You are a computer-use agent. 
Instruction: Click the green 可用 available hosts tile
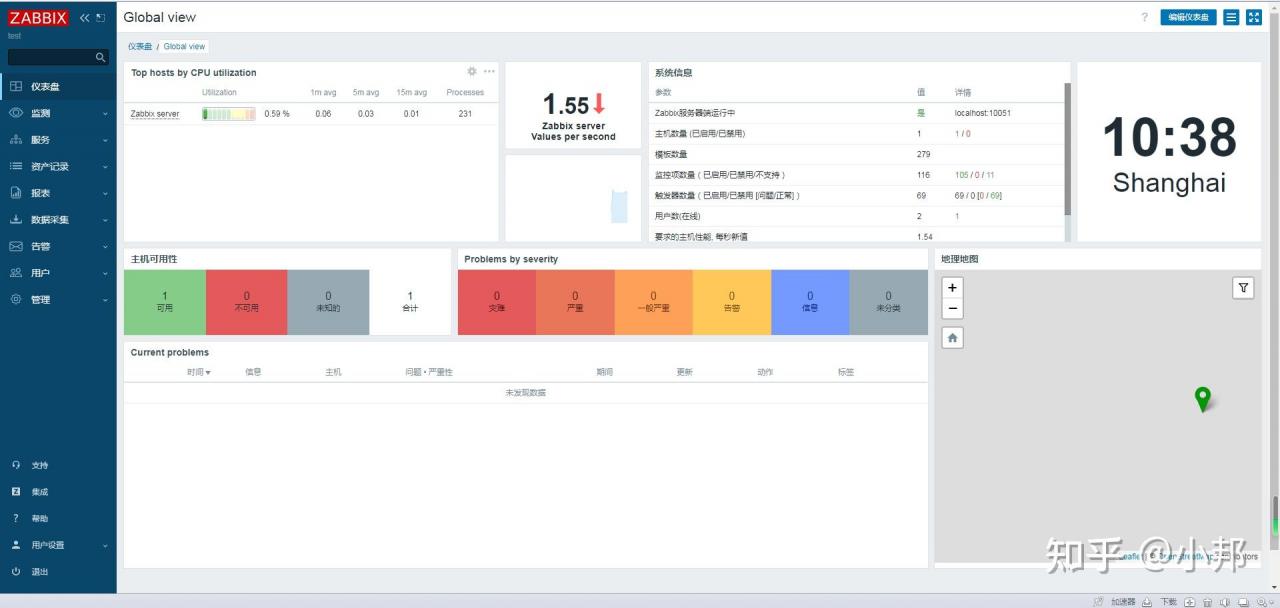click(x=164, y=302)
